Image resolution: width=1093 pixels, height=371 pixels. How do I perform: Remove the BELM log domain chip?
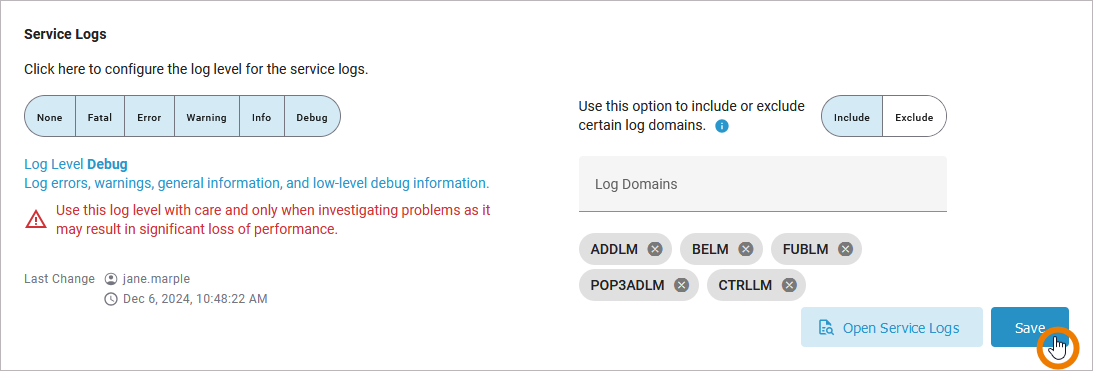pos(746,249)
